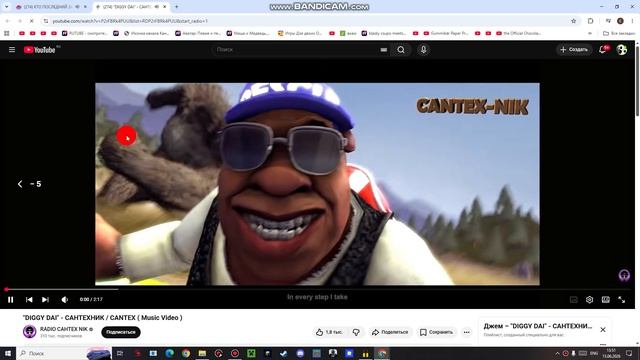Open the player settings gear
The height and width of the screenshot is (360, 640).
(x=589, y=300)
